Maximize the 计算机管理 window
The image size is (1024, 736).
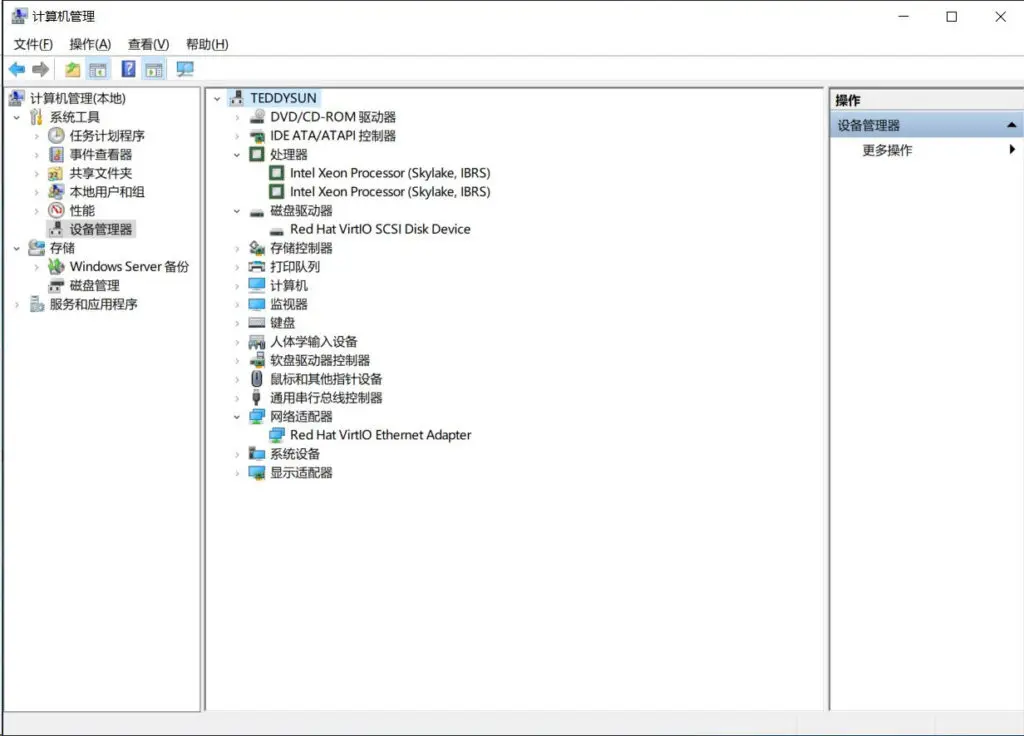952,17
